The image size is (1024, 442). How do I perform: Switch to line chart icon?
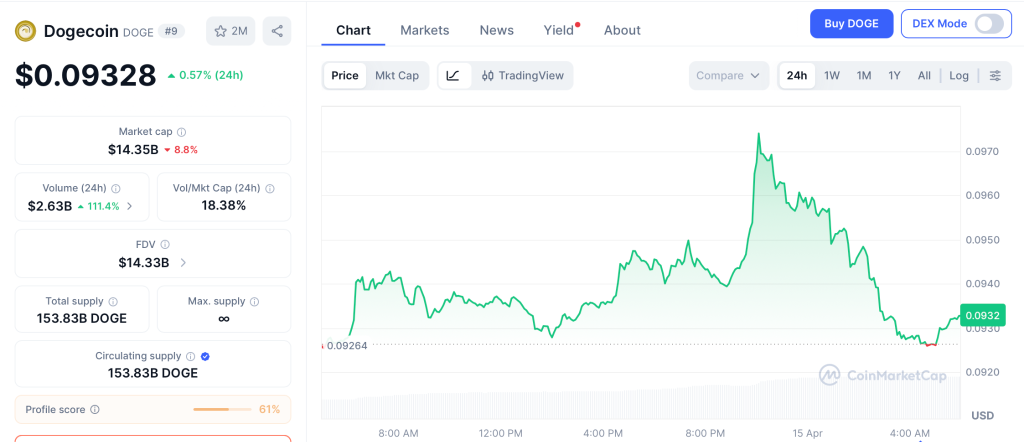click(453, 76)
